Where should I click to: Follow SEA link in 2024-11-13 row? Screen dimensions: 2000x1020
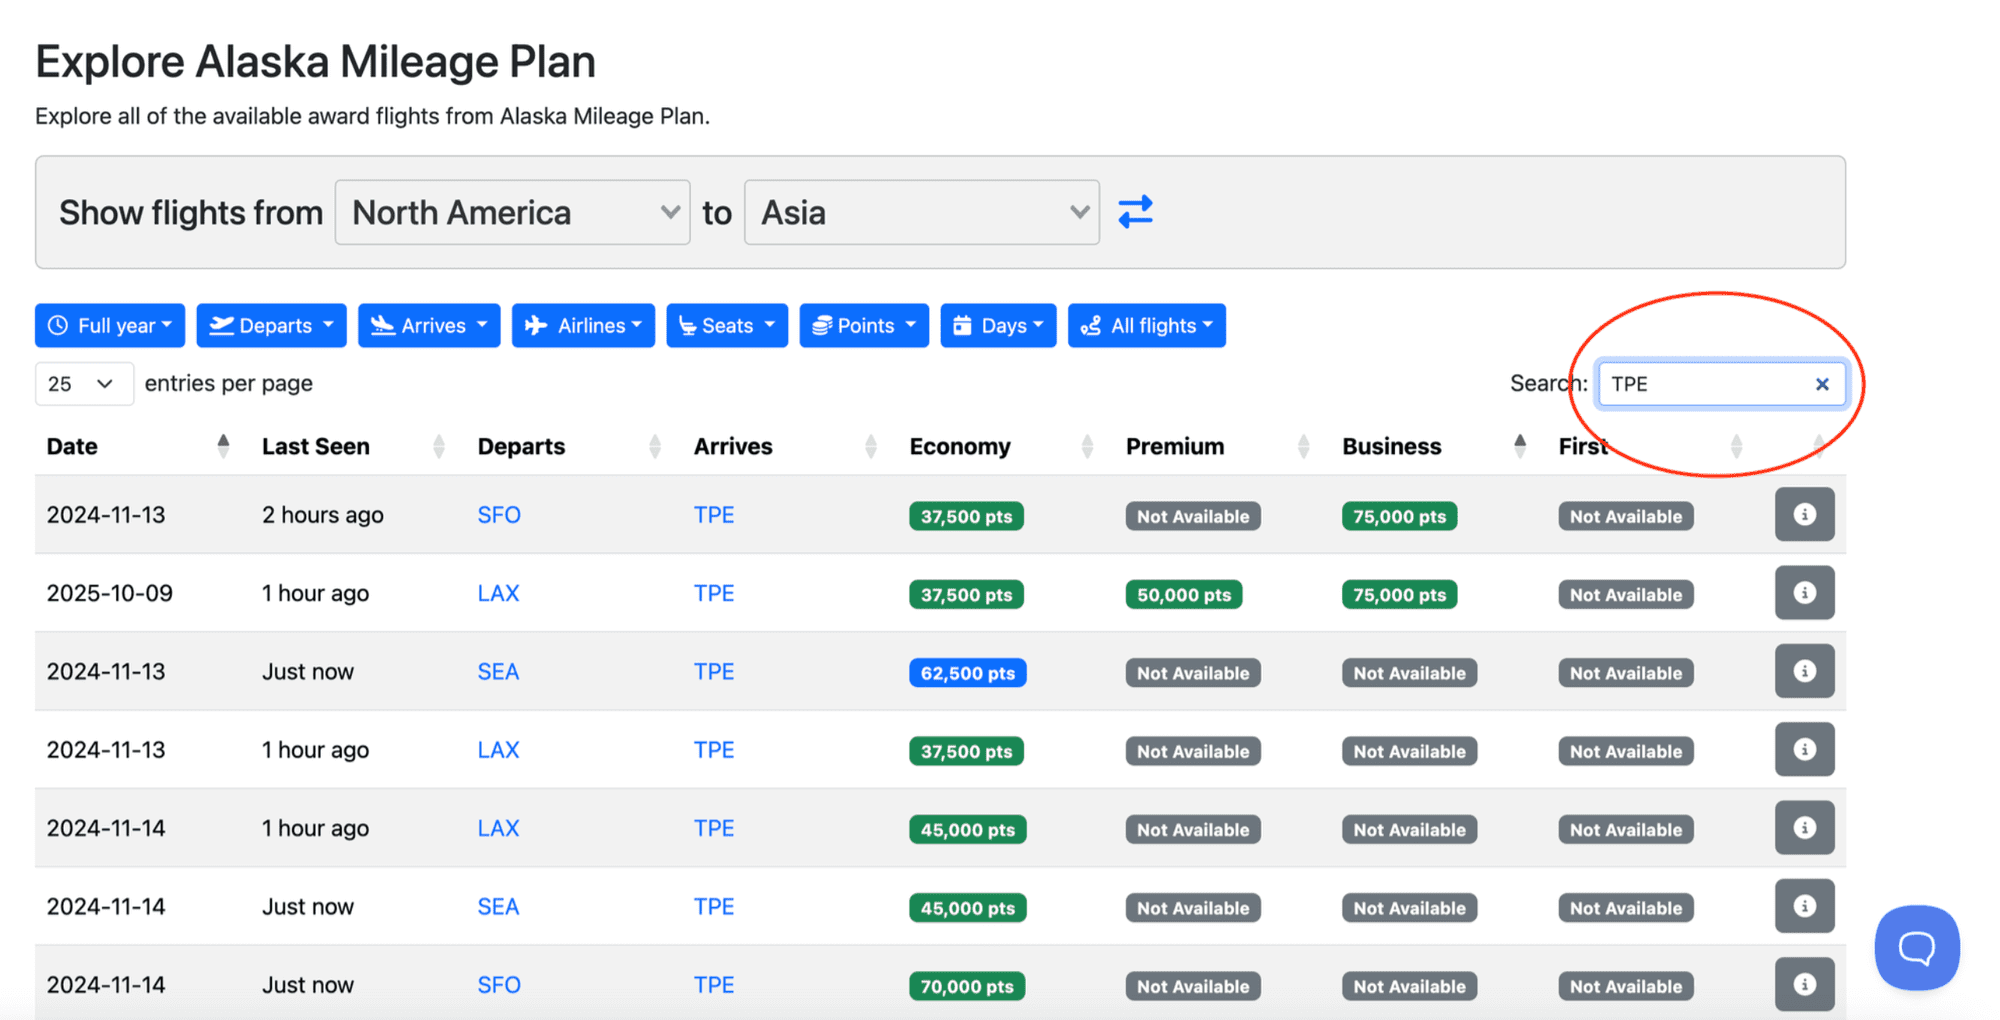click(498, 671)
